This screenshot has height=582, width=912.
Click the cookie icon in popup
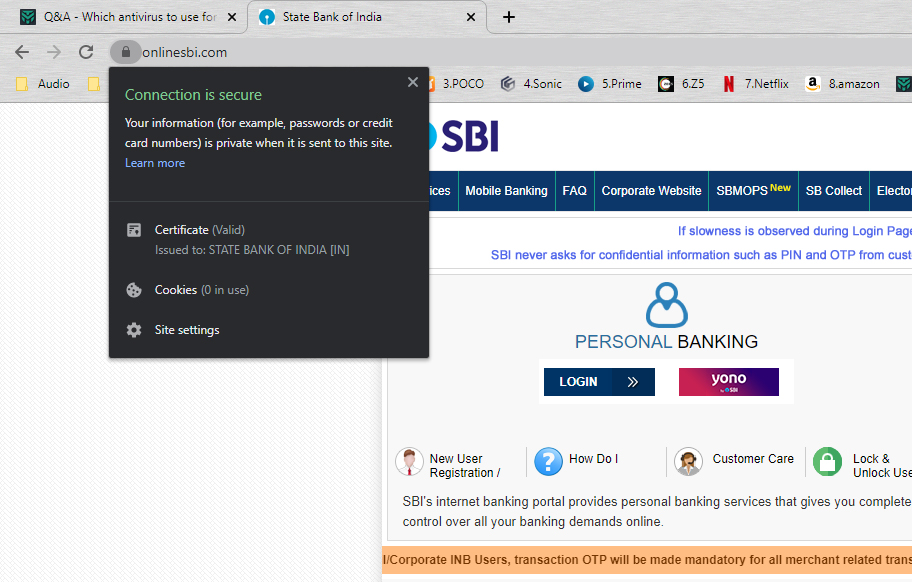click(x=134, y=290)
